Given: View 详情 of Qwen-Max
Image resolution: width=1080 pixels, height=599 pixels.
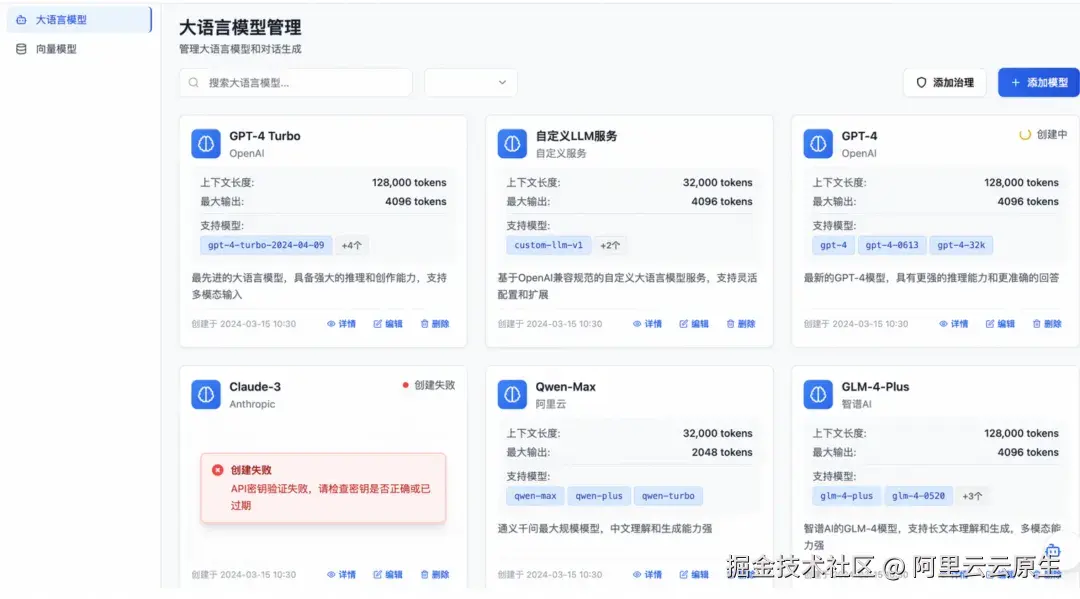Looking at the screenshot, I should point(647,574).
